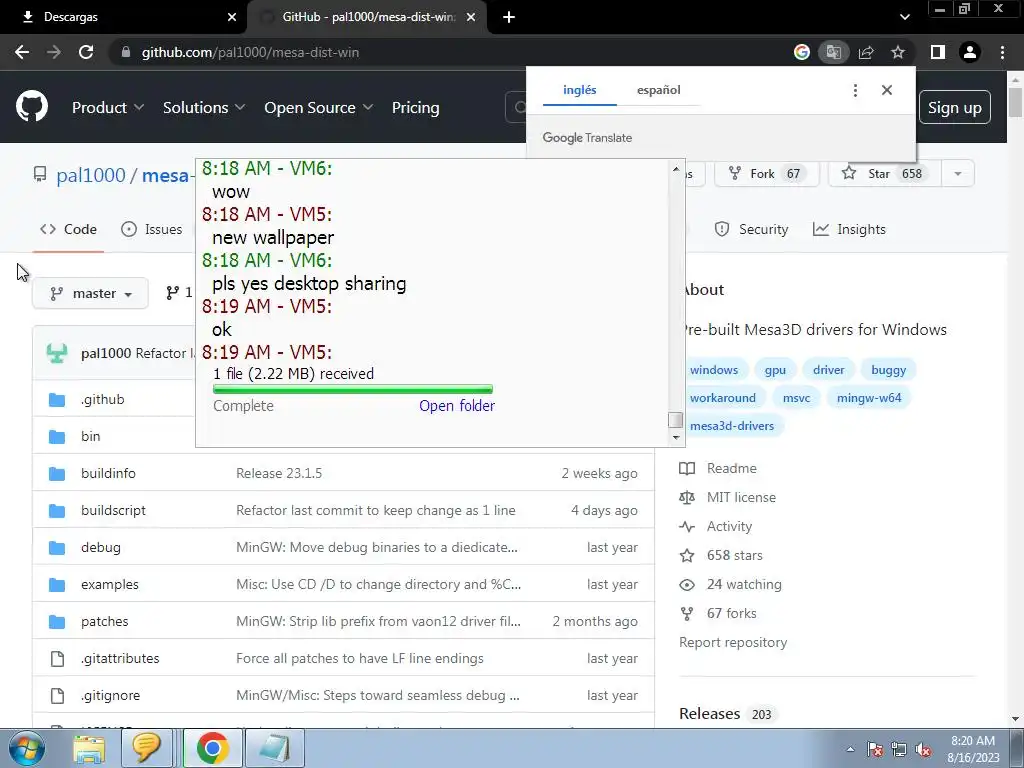1024x768 pixels.
Task: Switch to the Security tab
Action: (x=751, y=229)
